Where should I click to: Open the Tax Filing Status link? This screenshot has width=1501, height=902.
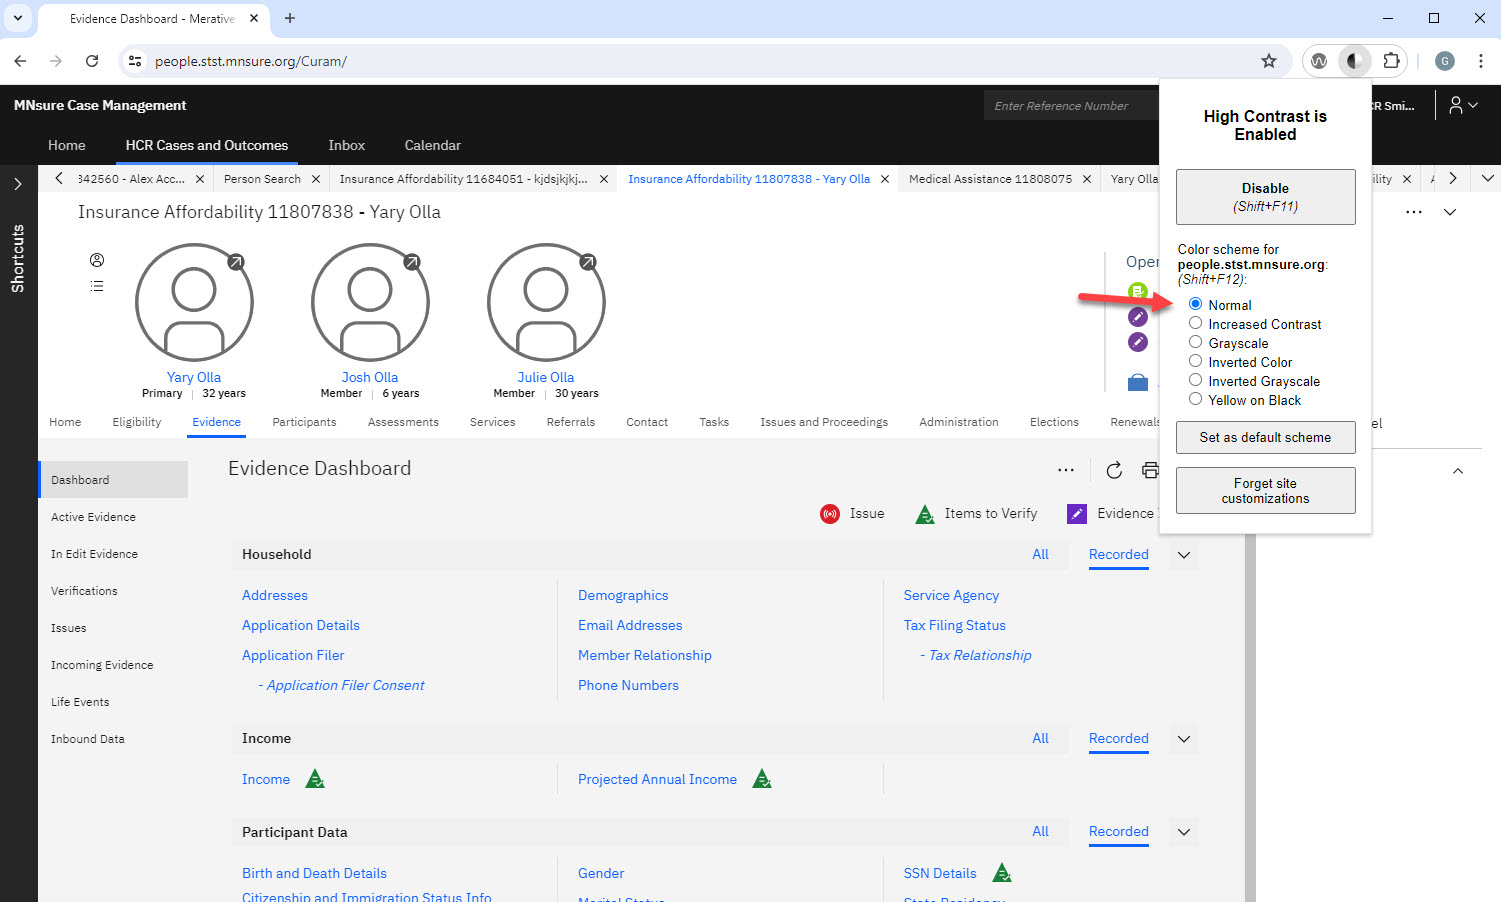coord(955,625)
